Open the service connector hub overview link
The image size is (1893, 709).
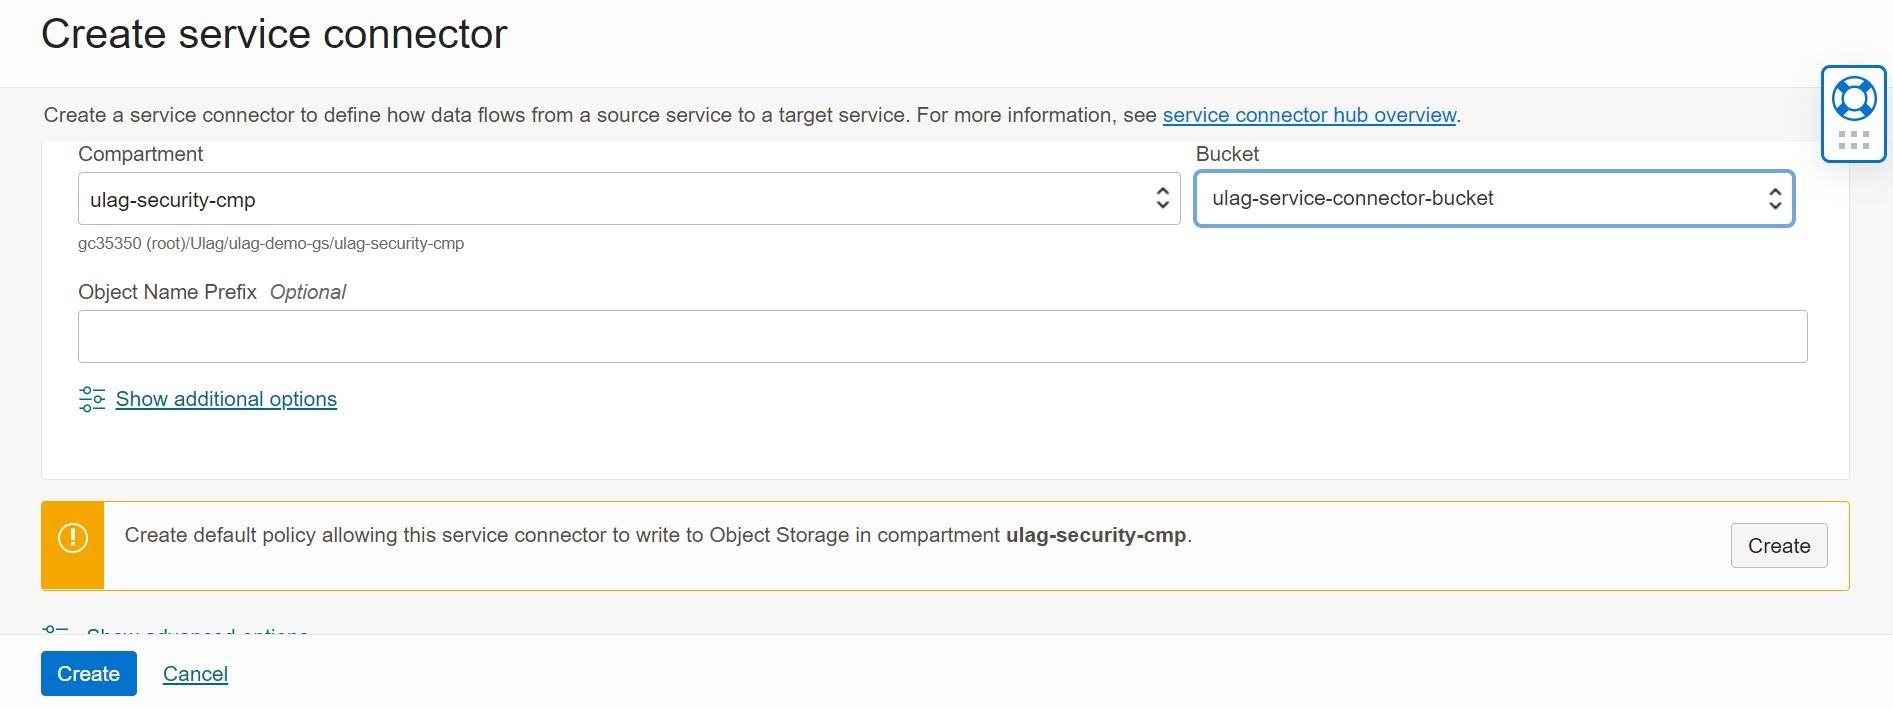[x=1309, y=115]
